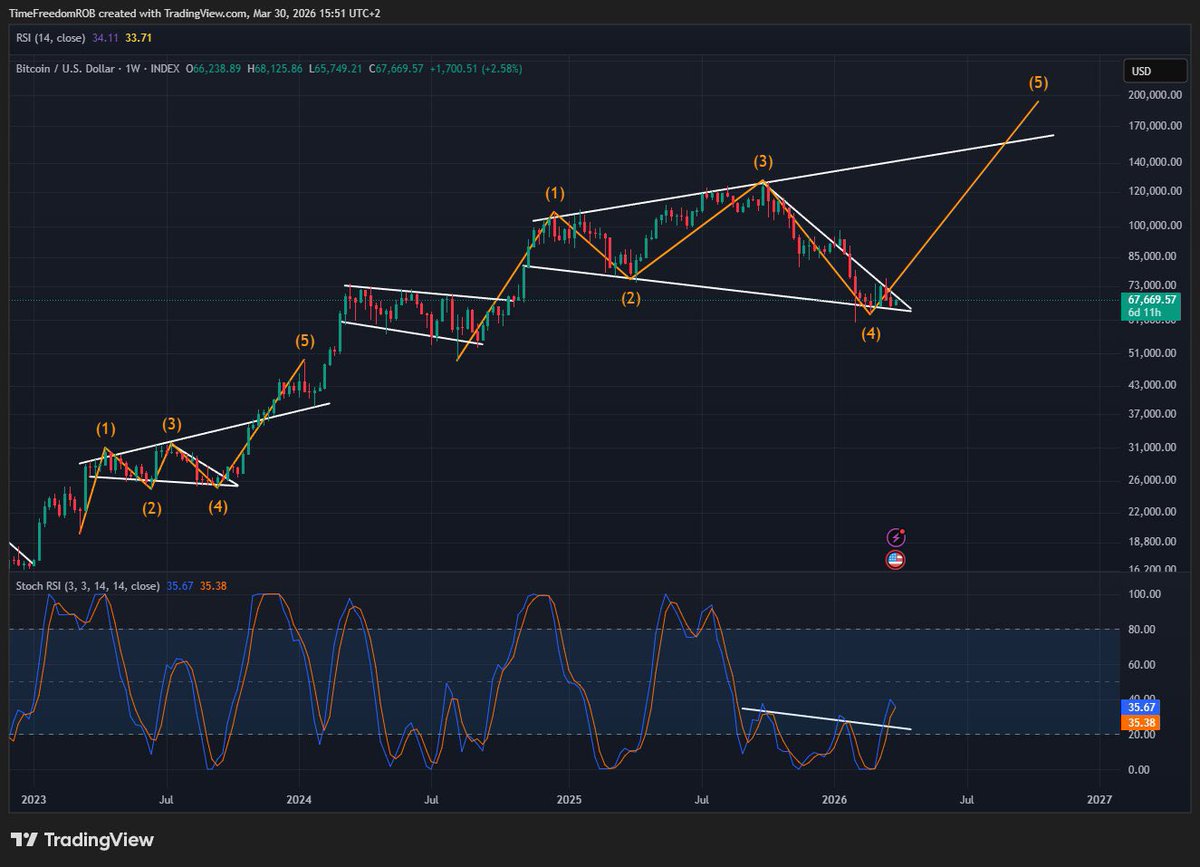Click the 2026 time axis label
This screenshot has height=867, width=1200.
click(x=833, y=800)
